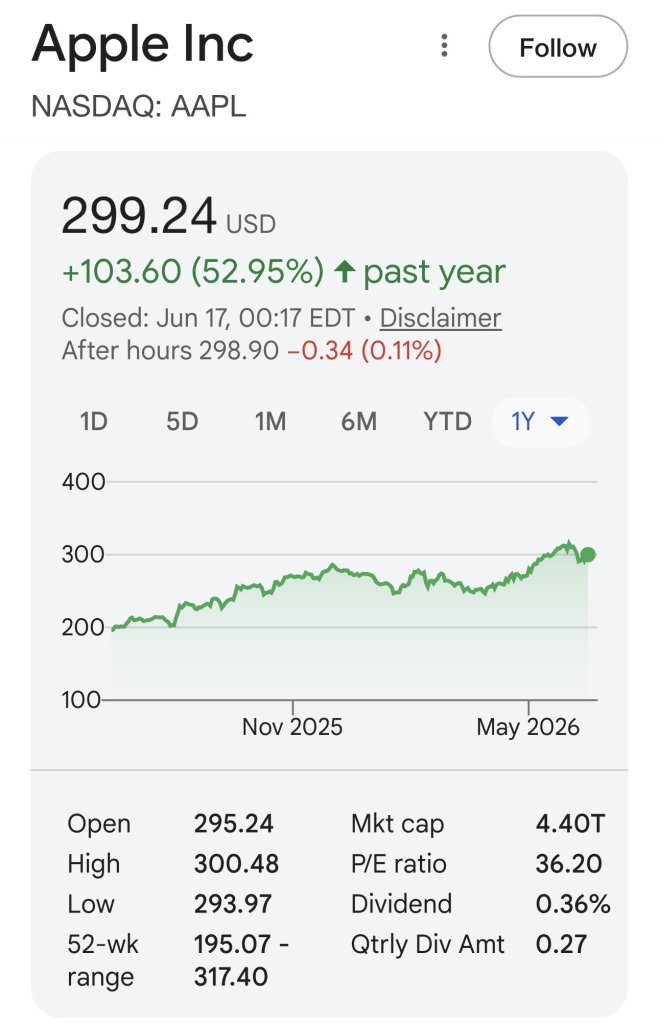Click the Nov 2025 axis marker
The image size is (659, 1024).
tap(292, 727)
